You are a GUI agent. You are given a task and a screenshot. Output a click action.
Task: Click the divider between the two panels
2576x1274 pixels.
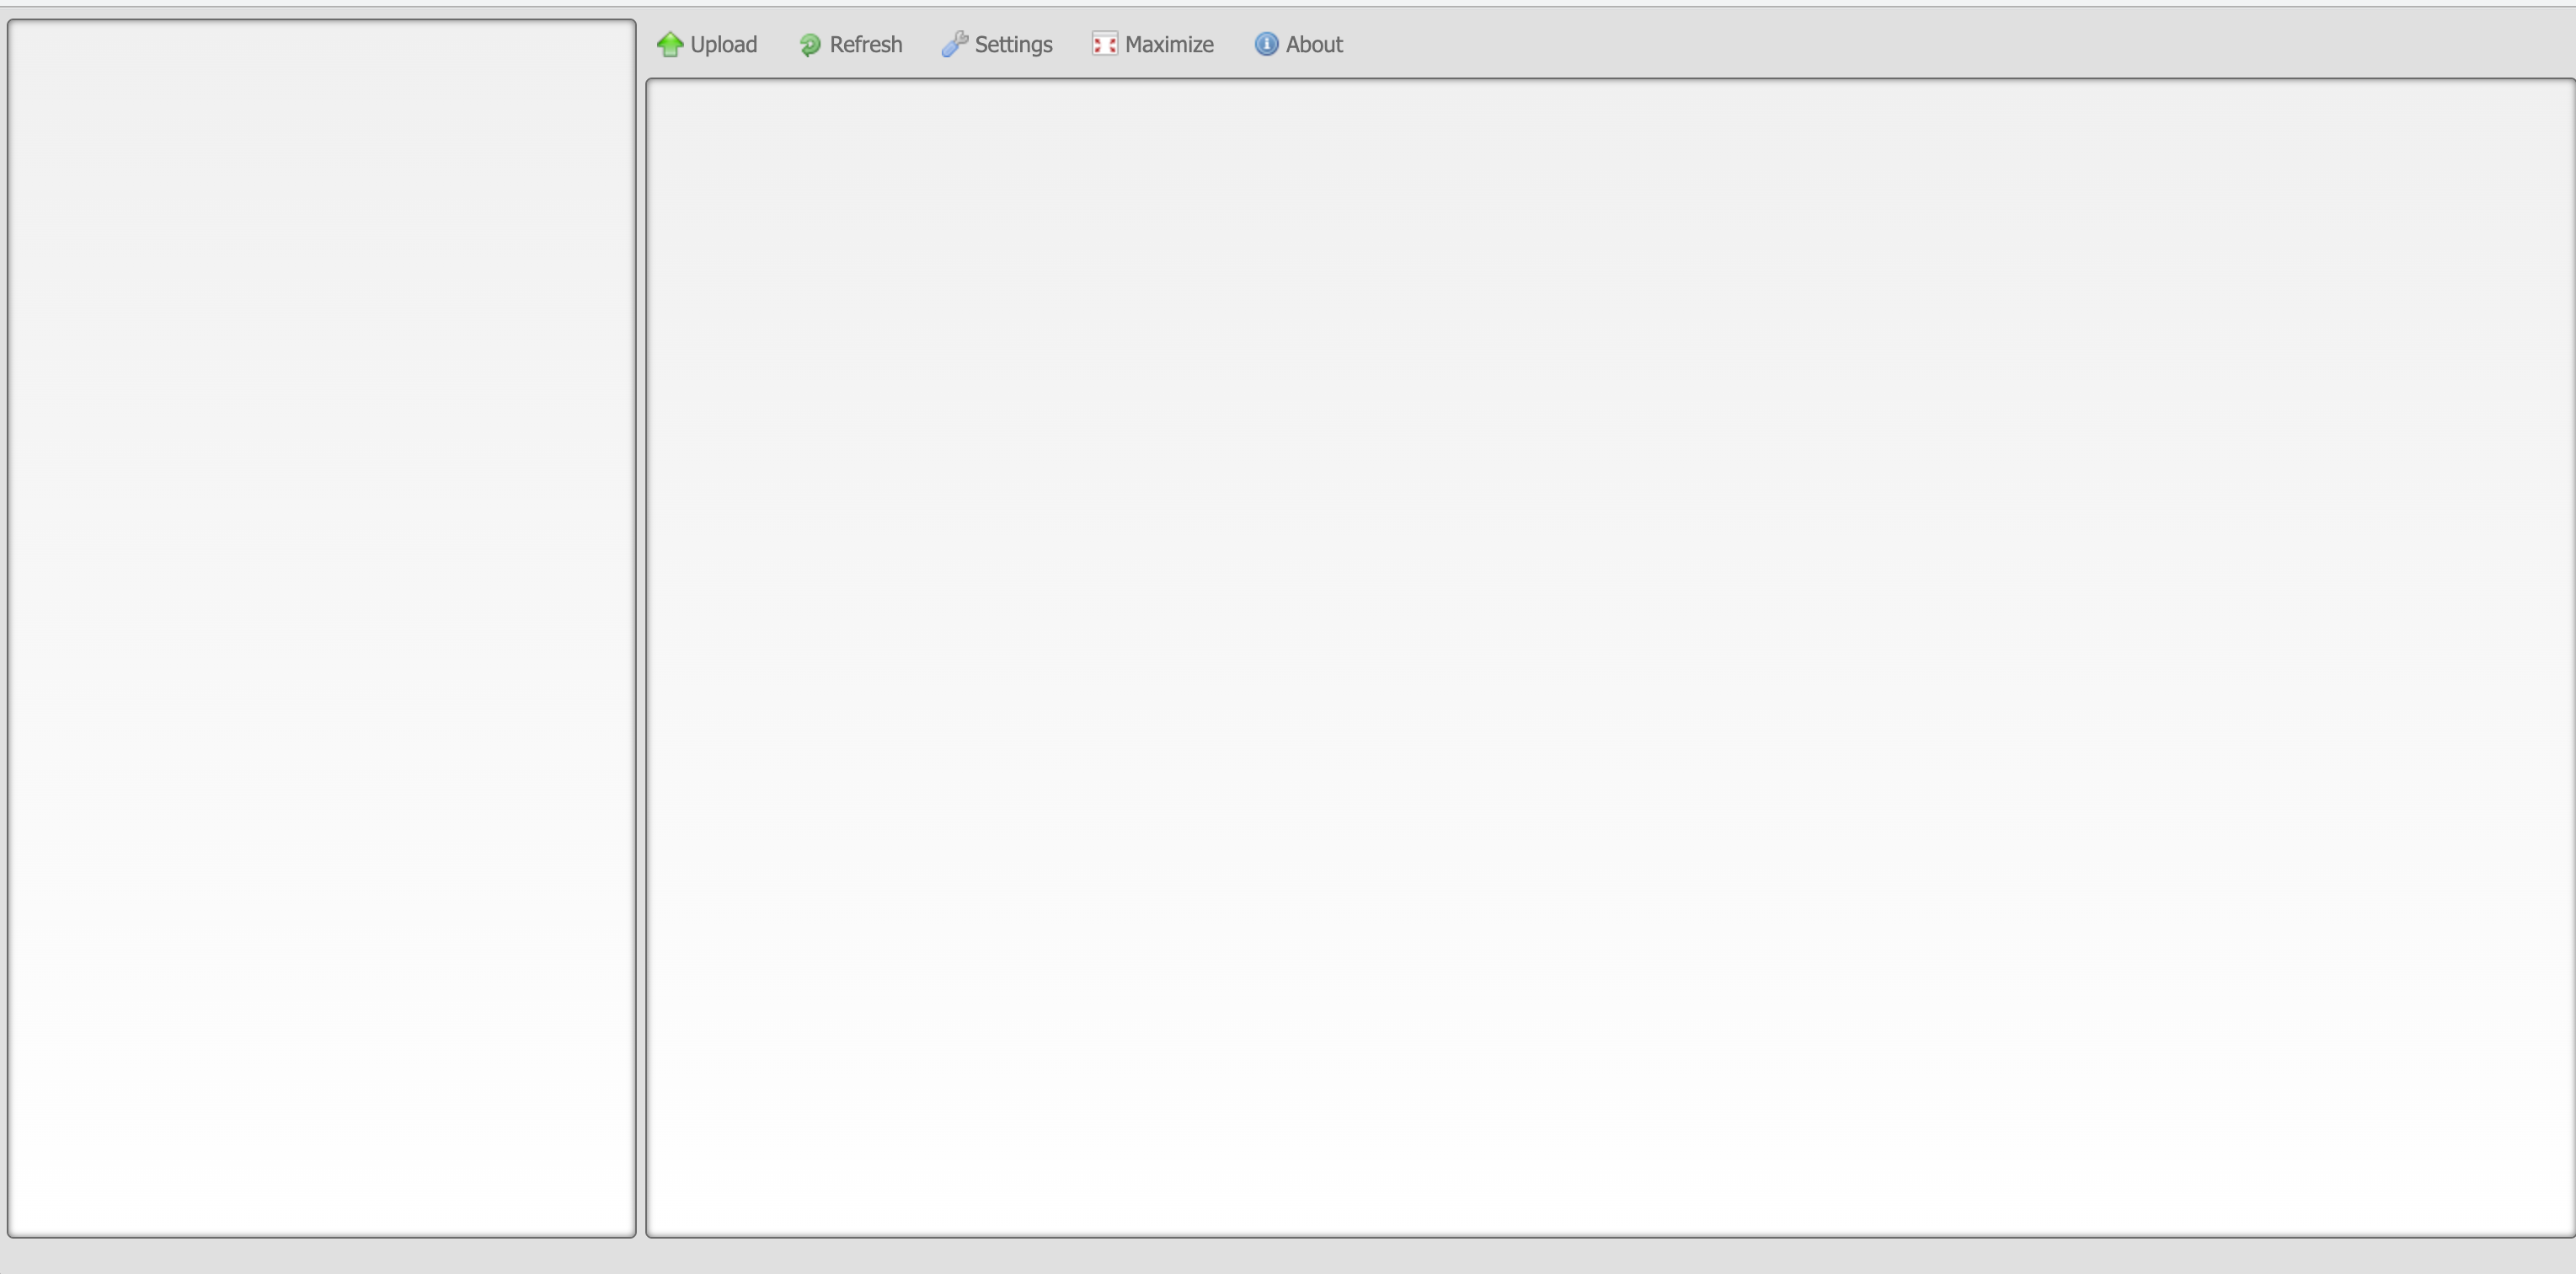point(641,628)
